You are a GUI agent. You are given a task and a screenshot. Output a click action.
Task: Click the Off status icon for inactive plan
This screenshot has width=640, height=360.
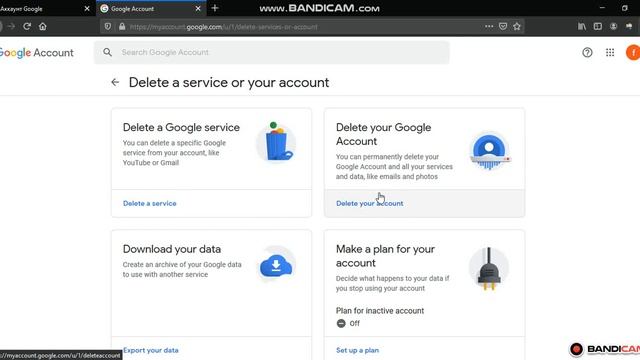tap(341, 323)
